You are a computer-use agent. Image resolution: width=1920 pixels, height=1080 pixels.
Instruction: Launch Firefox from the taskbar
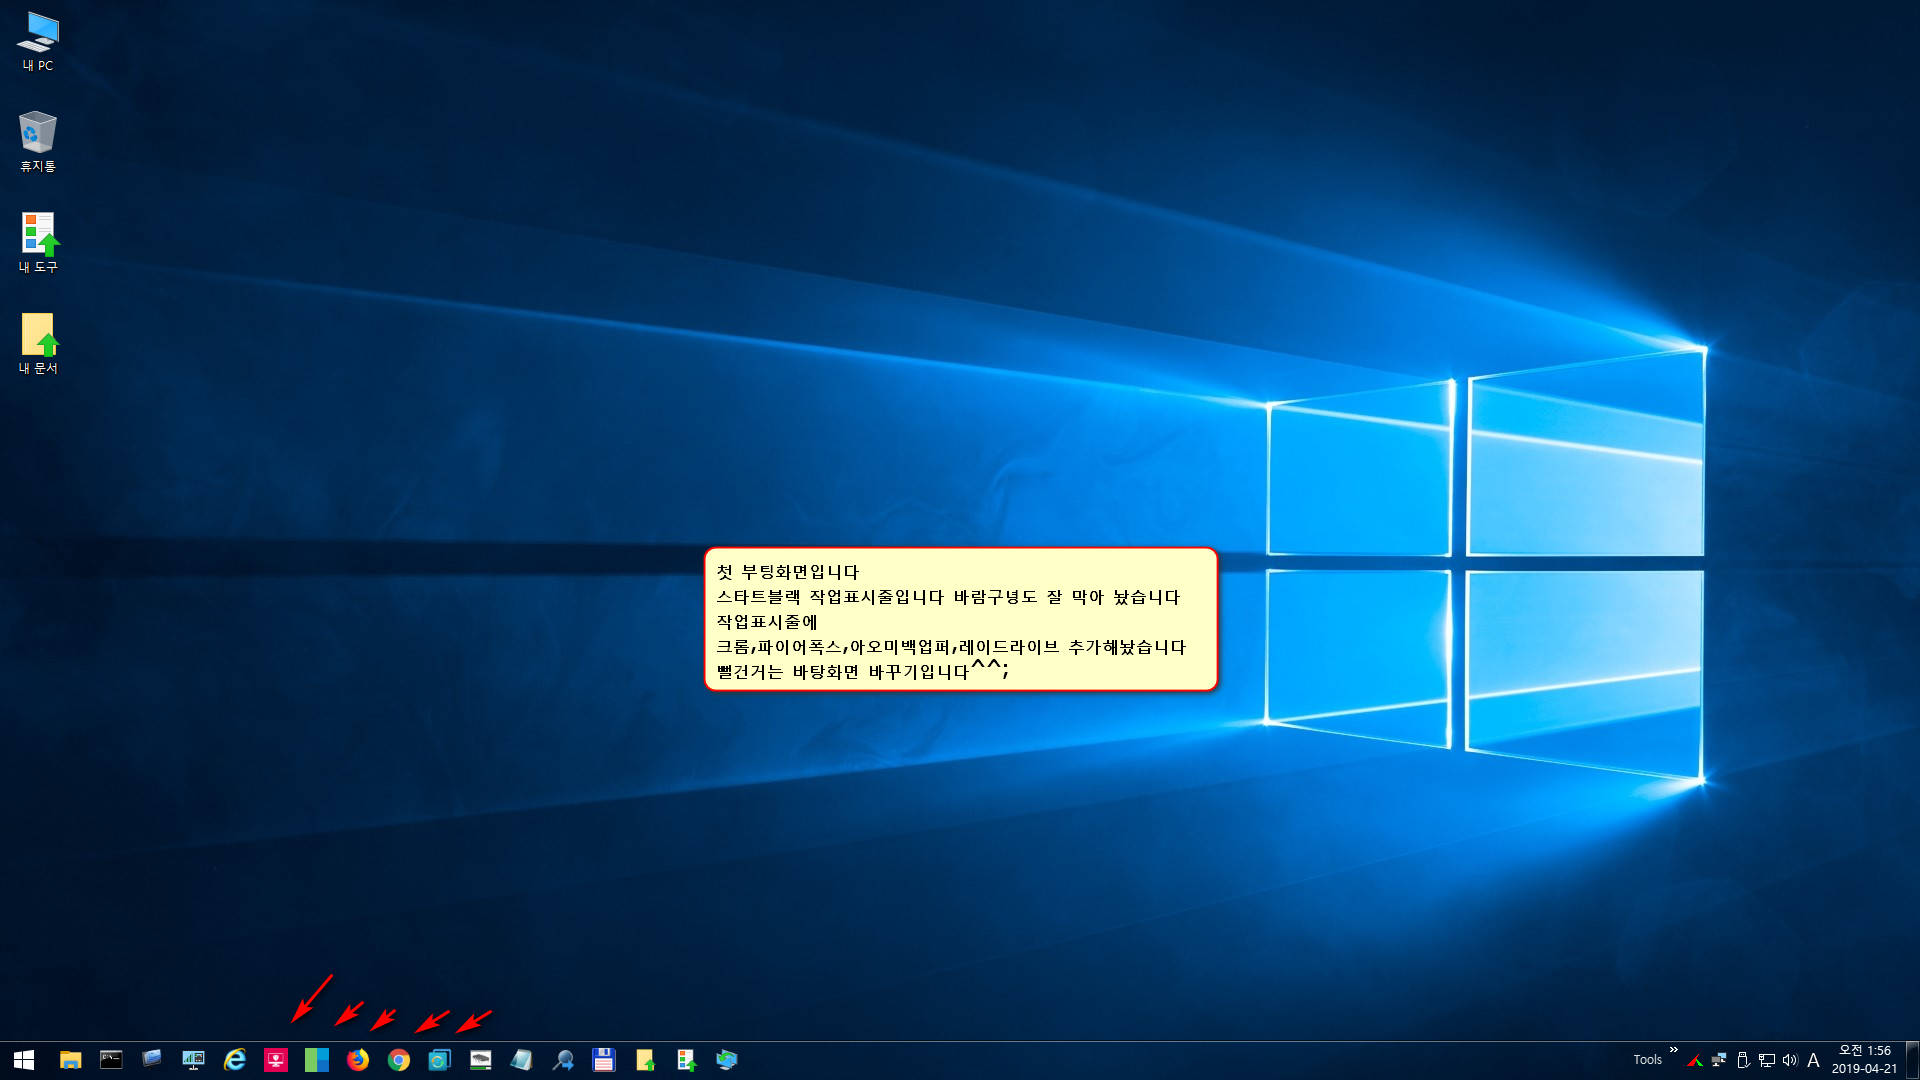point(358,1060)
